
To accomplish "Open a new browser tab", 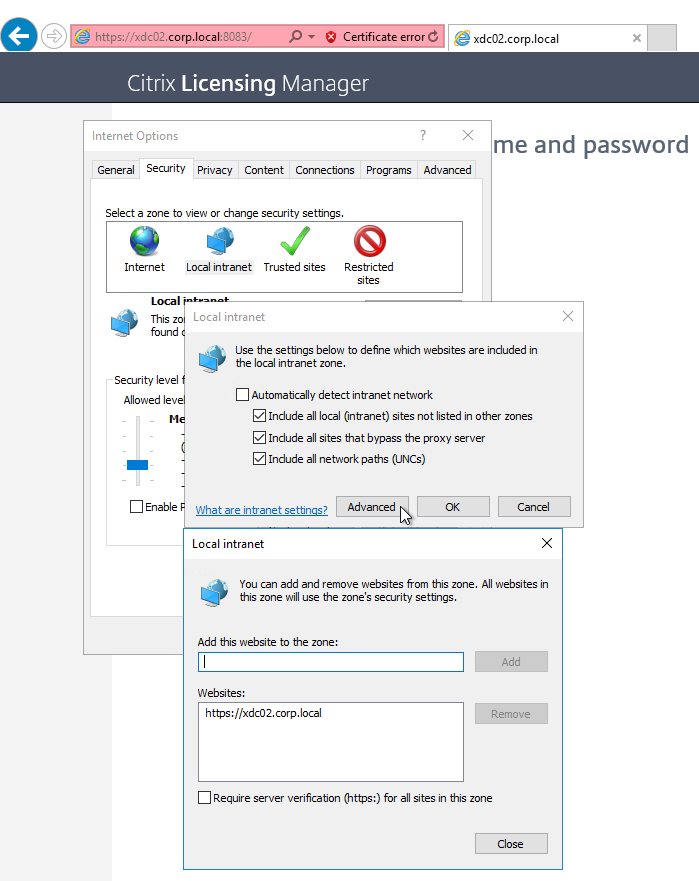I will point(662,38).
